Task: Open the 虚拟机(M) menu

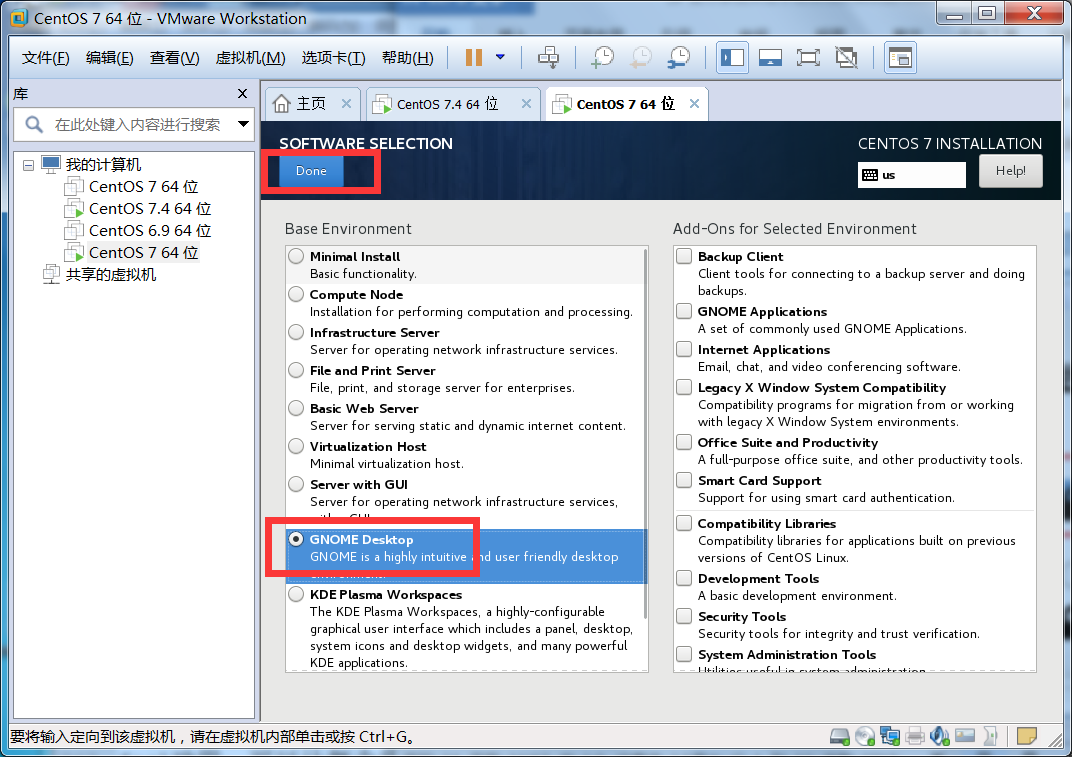Action: (x=250, y=57)
